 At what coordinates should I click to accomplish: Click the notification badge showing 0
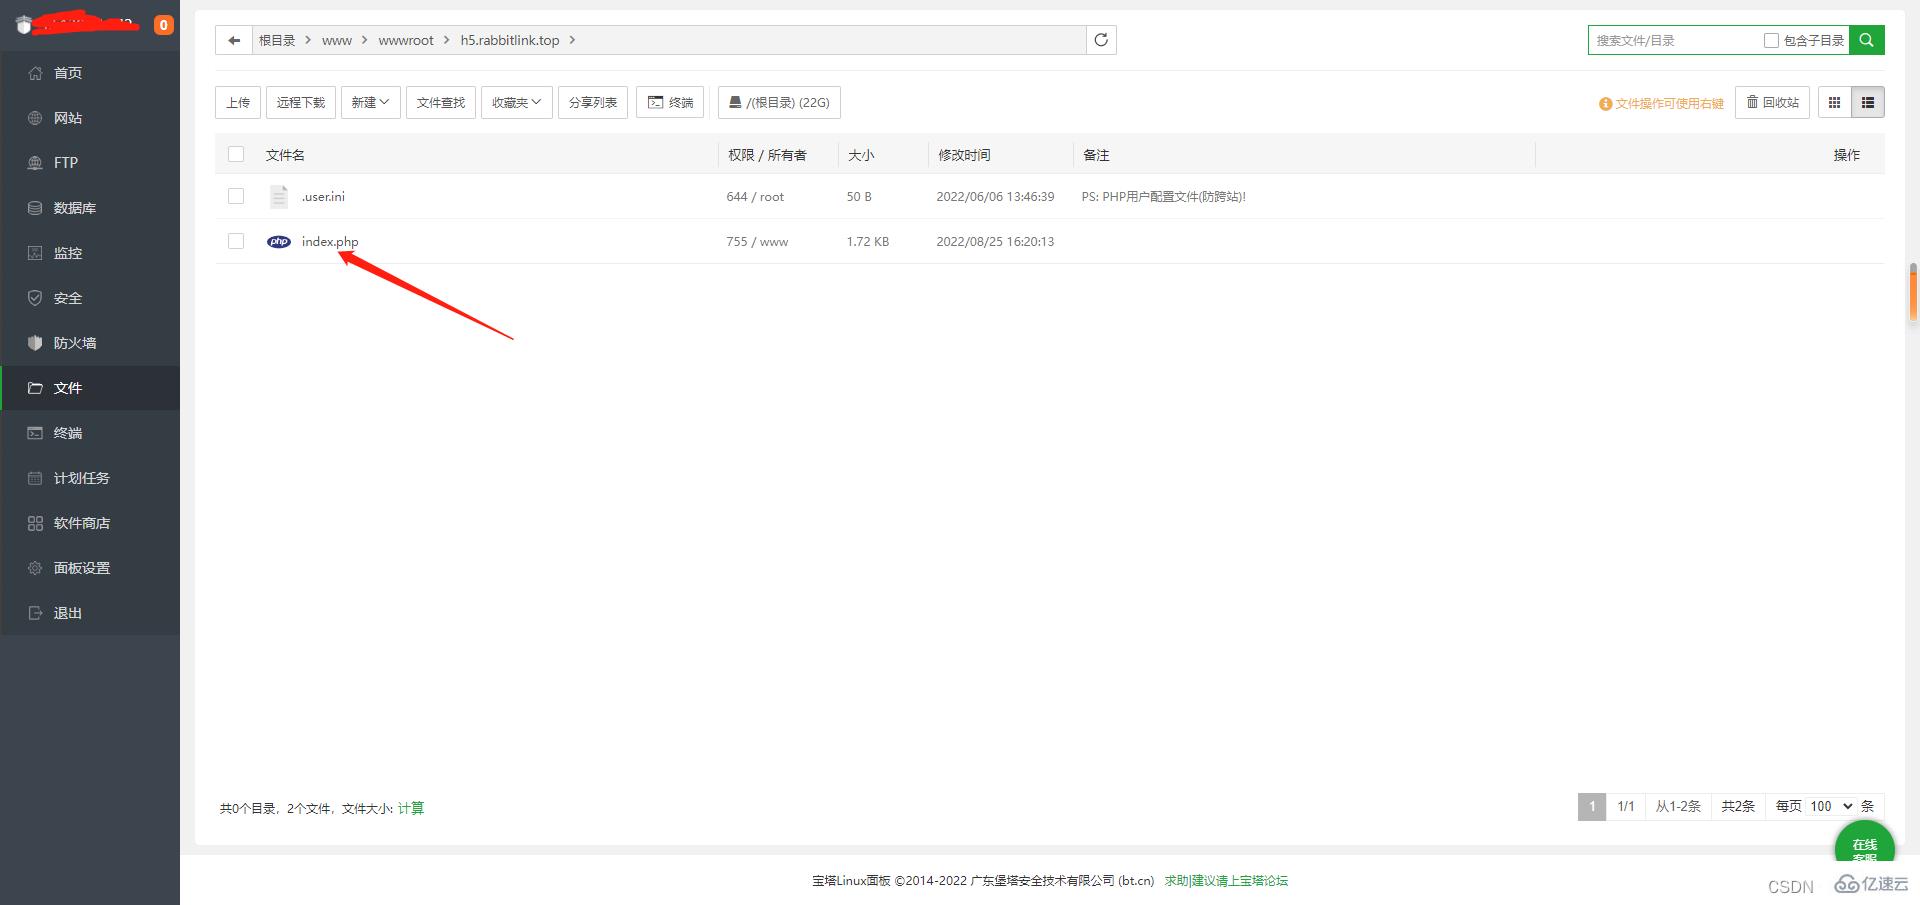click(x=164, y=25)
